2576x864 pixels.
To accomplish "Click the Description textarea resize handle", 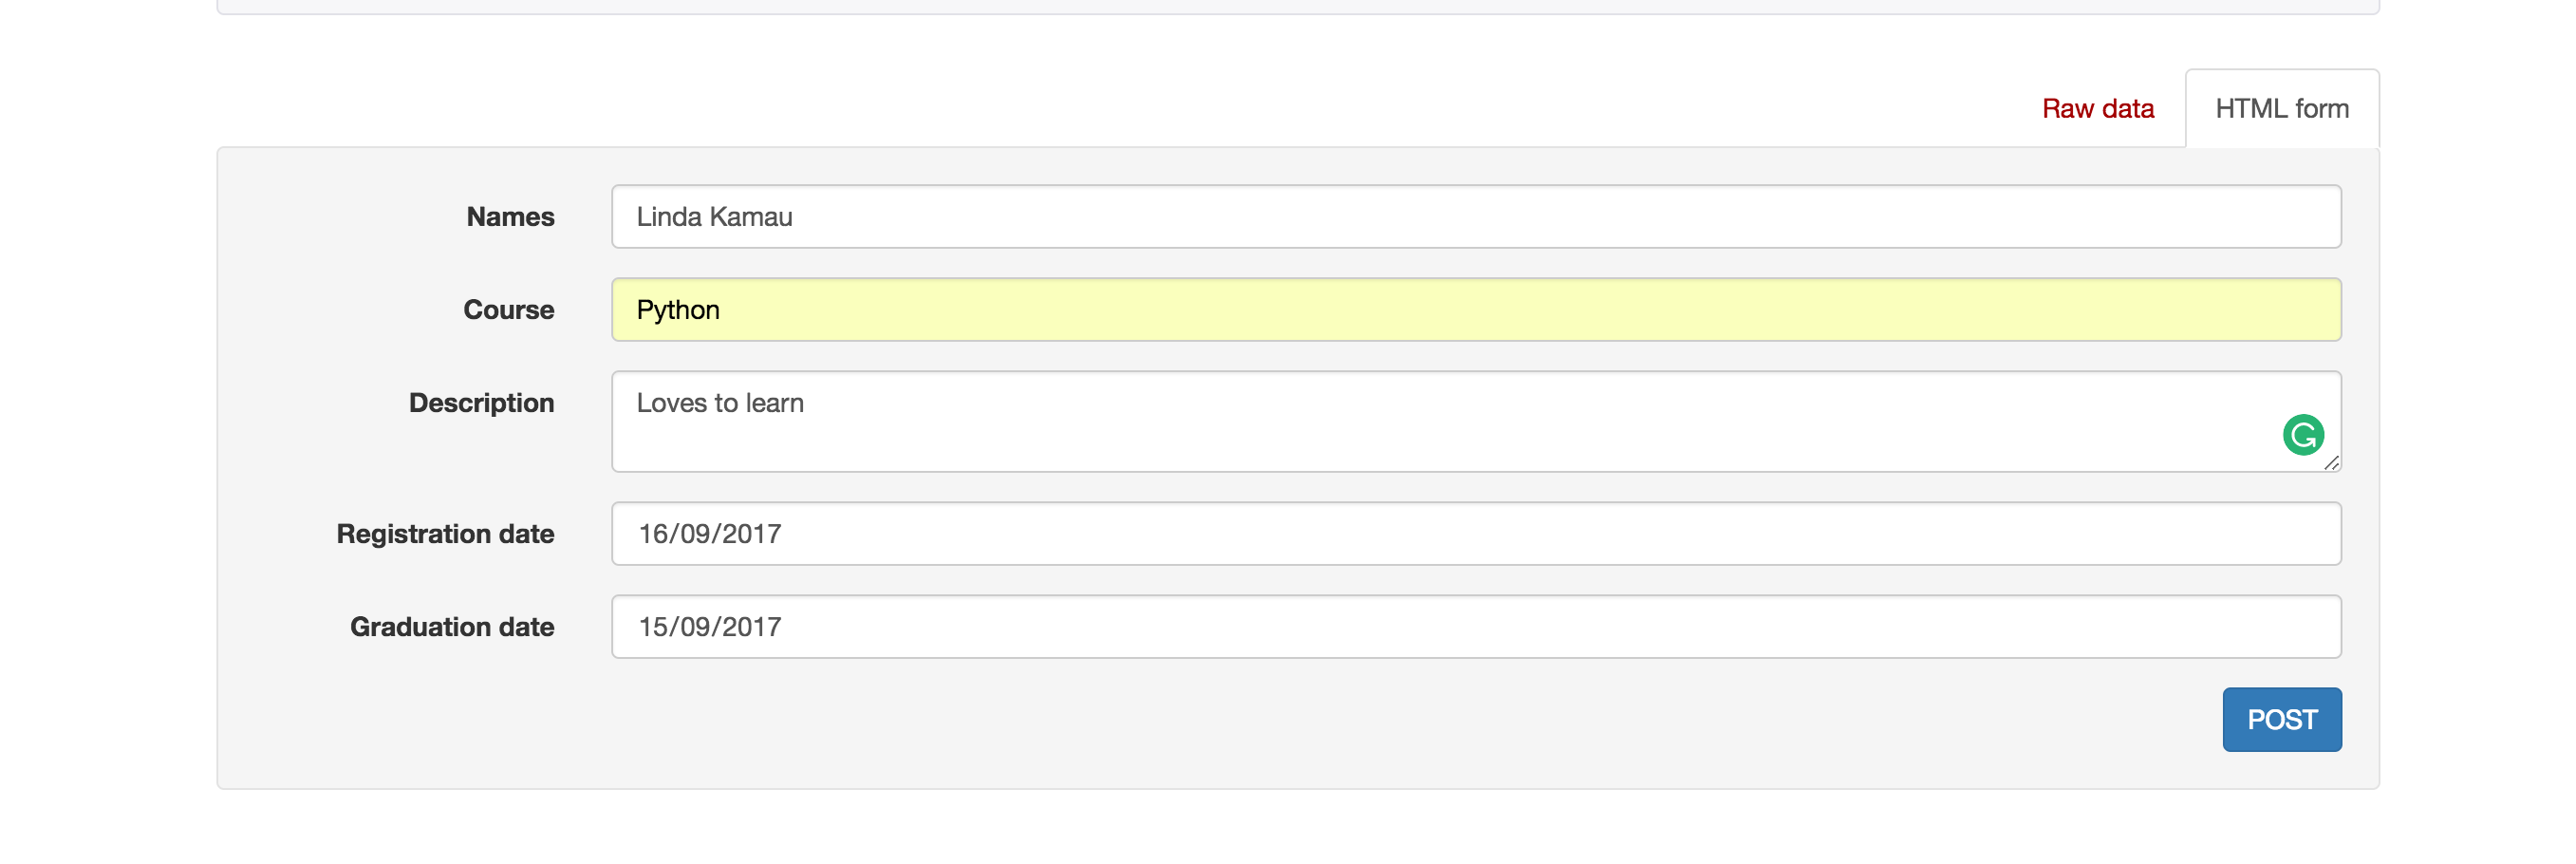I will pos(2332,463).
